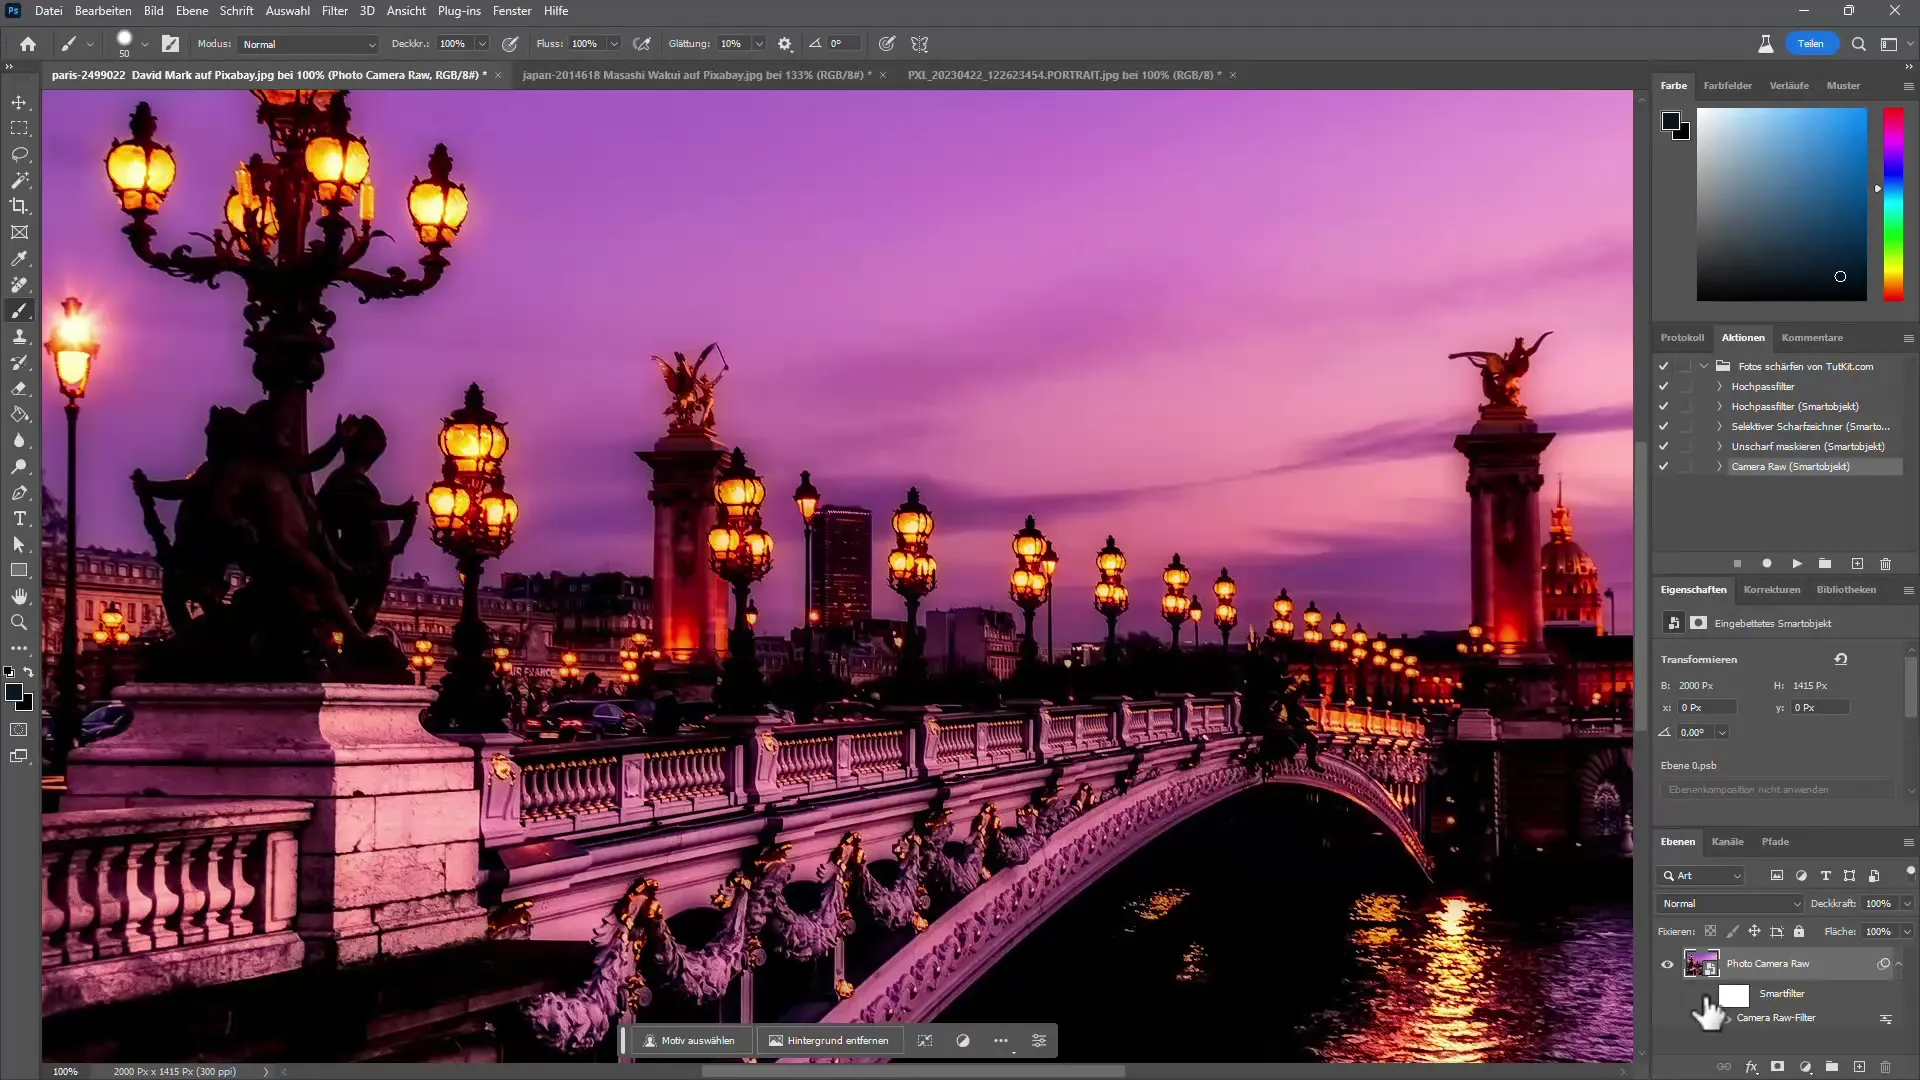Select the Healing Brush tool
1920x1080 pixels.
(x=20, y=286)
